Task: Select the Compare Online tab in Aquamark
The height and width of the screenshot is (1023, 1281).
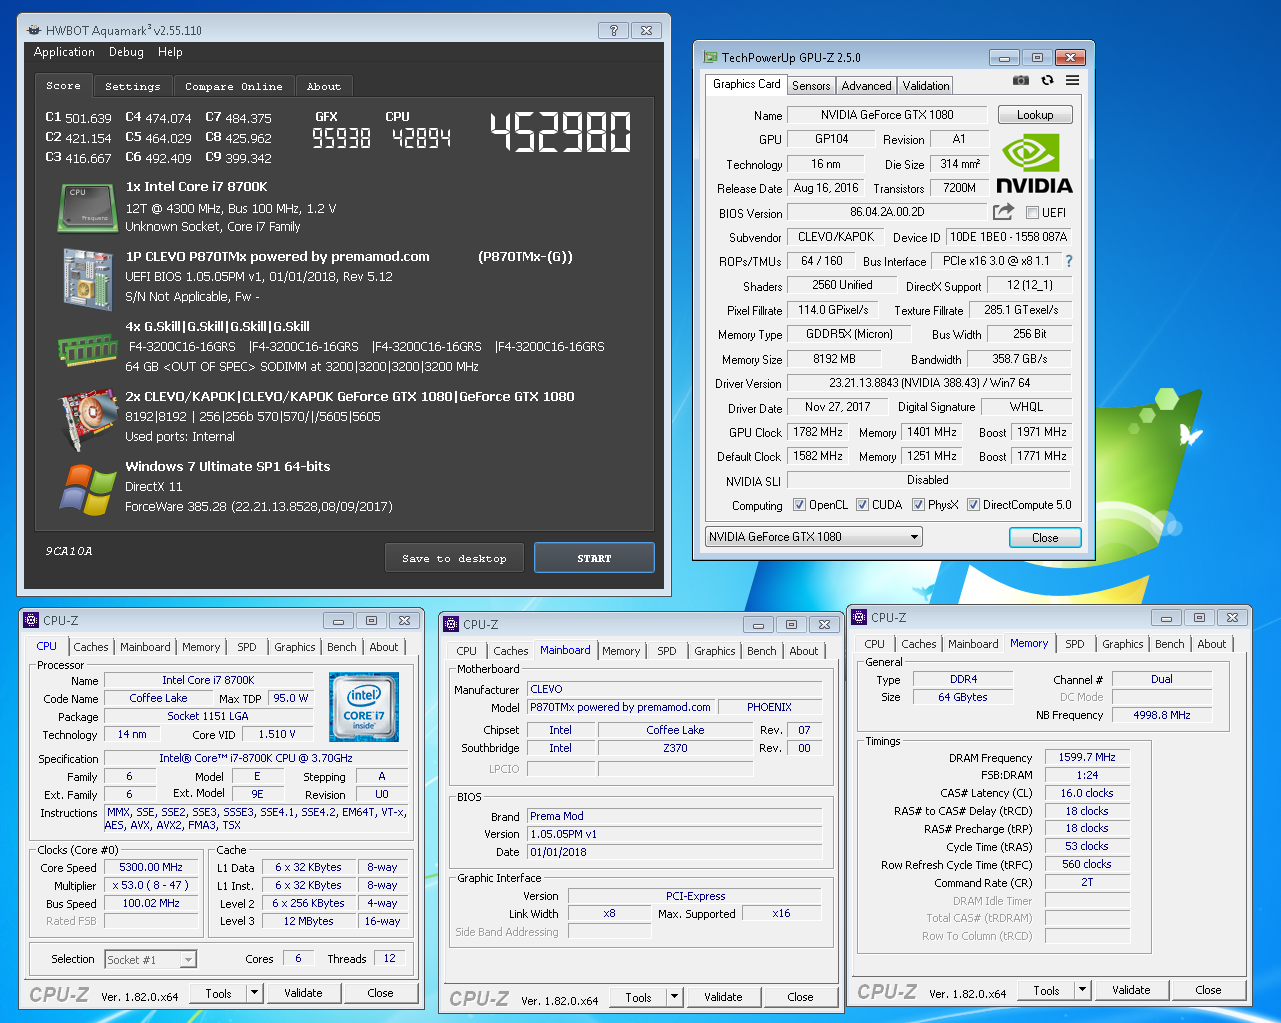Action: pyautogui.click(x=233, y=87)
